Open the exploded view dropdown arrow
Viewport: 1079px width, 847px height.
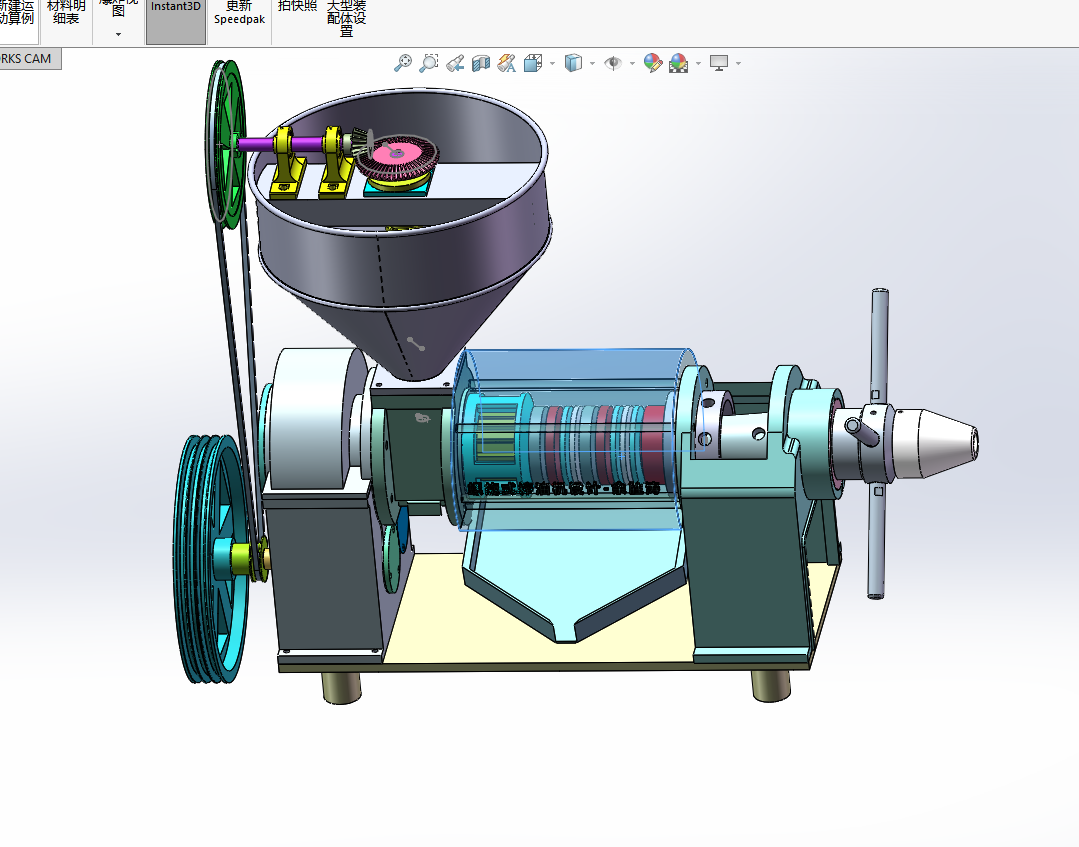coord(118,34)
